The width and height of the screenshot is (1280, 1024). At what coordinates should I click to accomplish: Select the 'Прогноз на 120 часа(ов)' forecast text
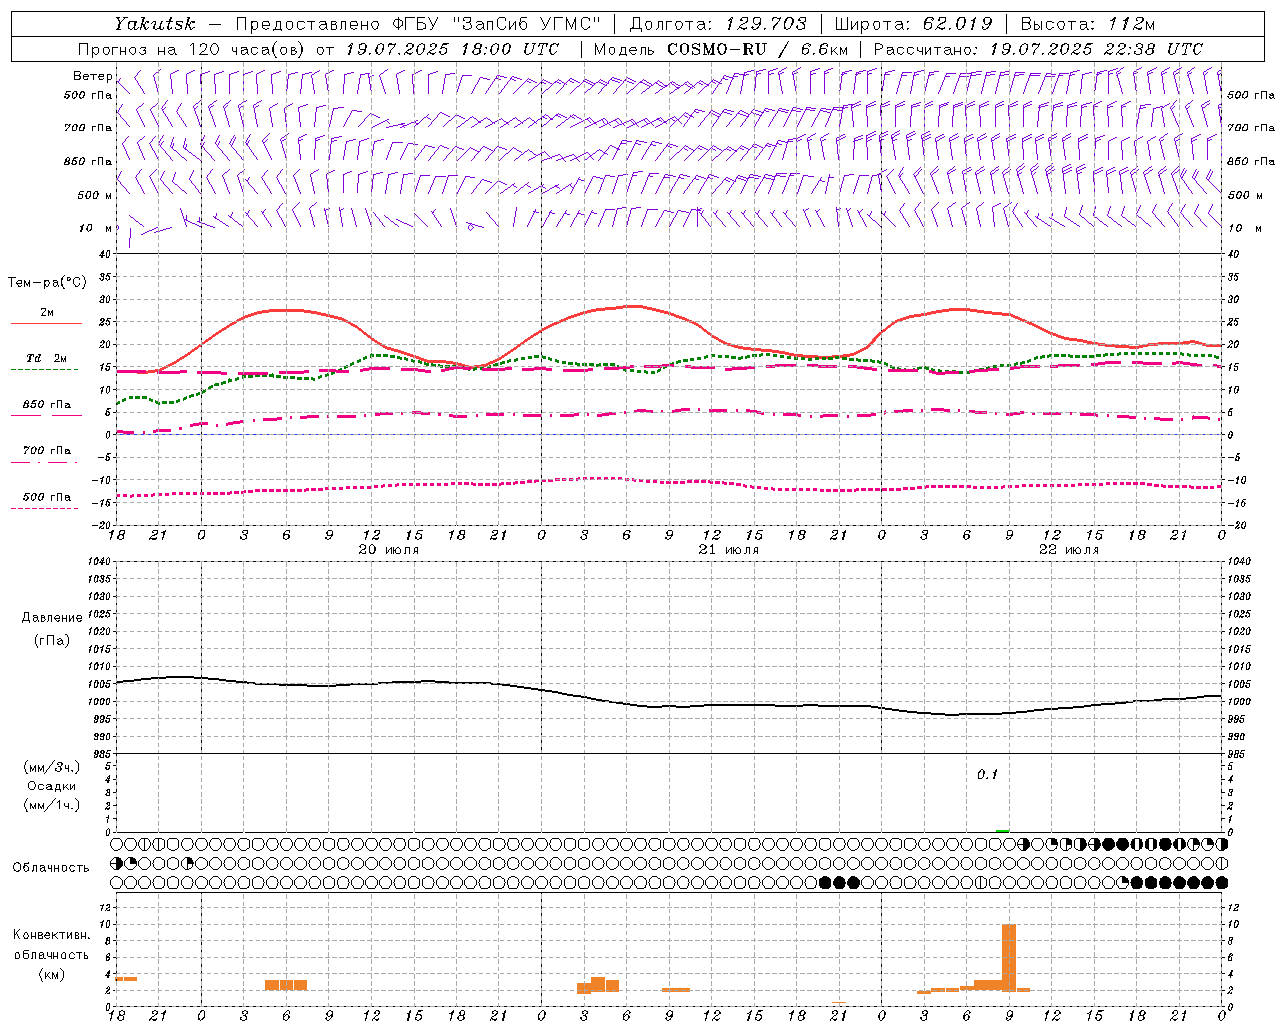[x=192, y=49]
